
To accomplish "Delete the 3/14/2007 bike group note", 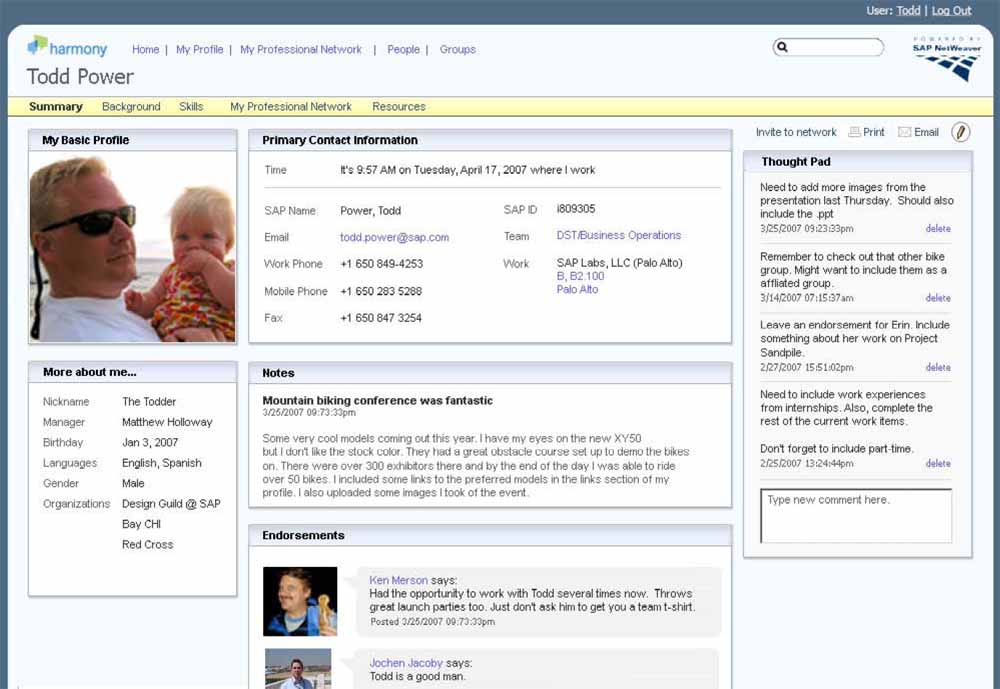I will coord(937,298).
